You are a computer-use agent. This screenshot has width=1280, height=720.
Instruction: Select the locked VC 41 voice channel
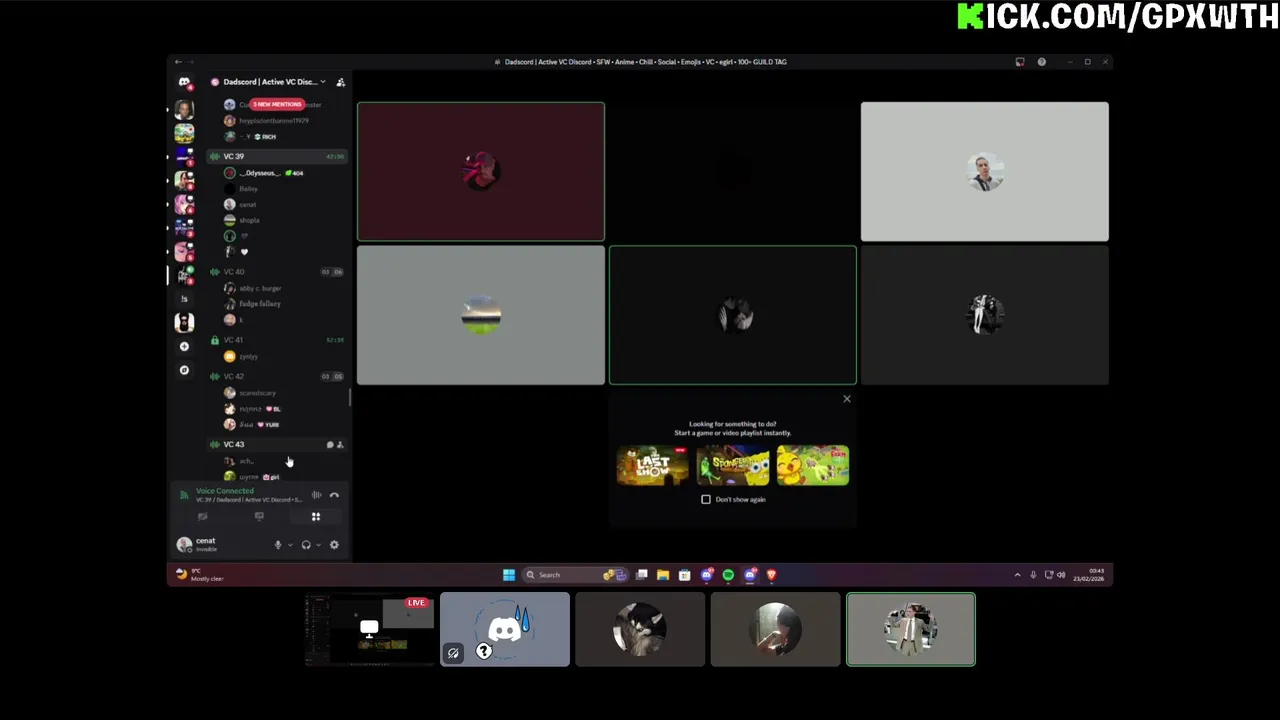[277, 340]
